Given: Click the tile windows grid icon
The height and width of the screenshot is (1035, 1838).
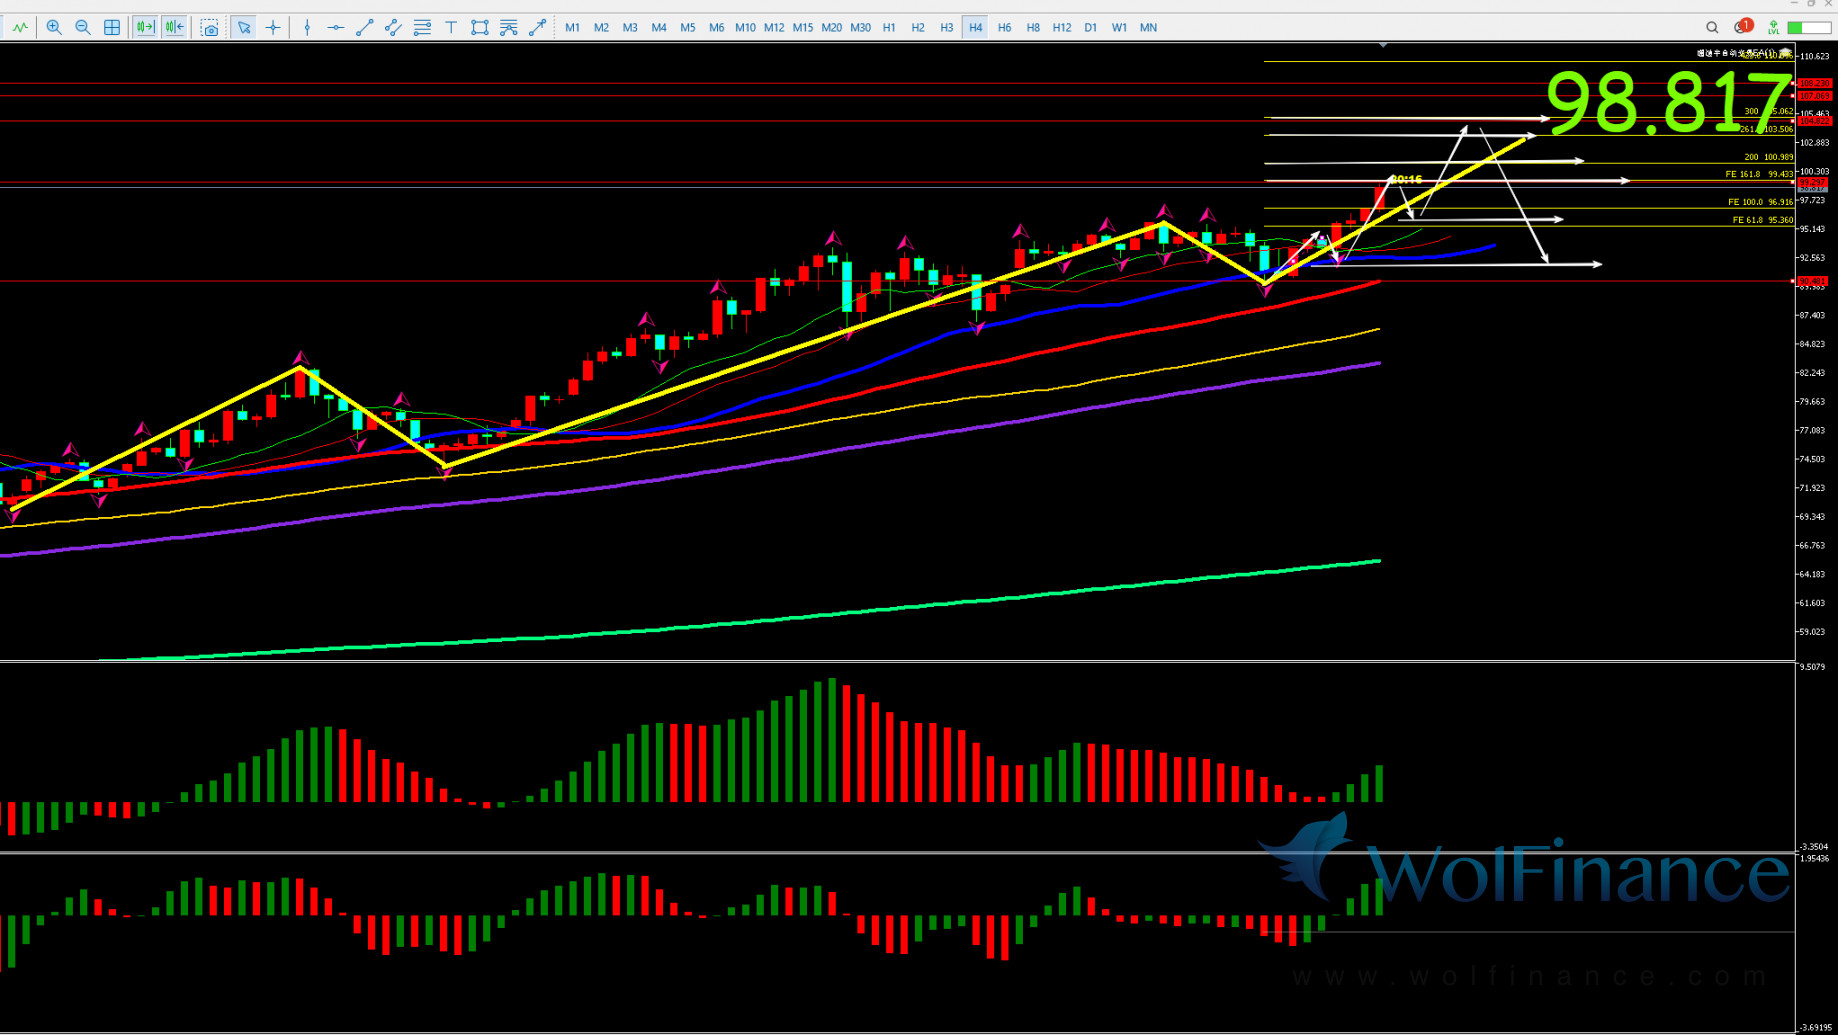Looking at the screenshot, I should 112,28.
